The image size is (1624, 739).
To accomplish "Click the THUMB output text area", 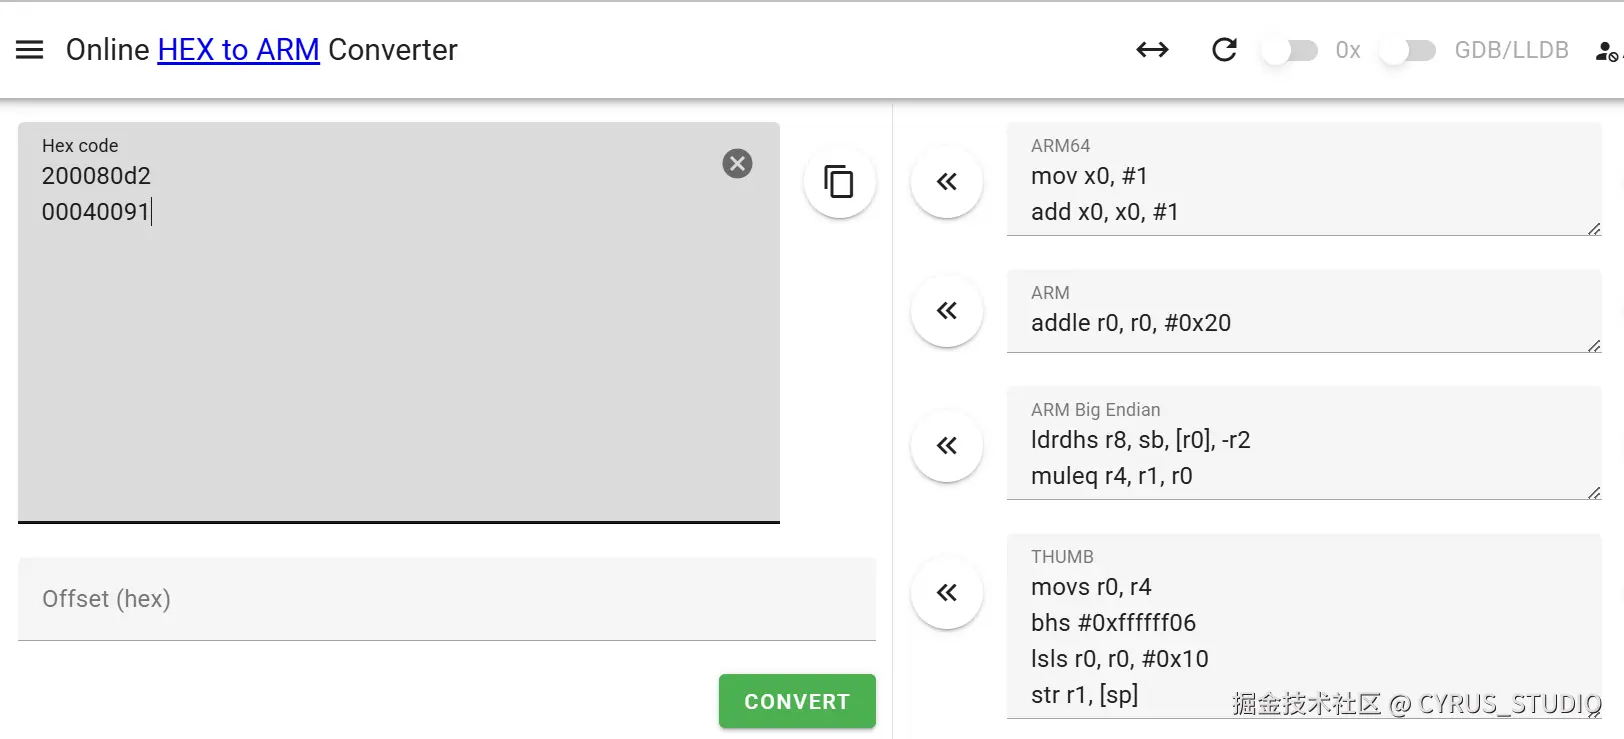I will point(1304,626).
